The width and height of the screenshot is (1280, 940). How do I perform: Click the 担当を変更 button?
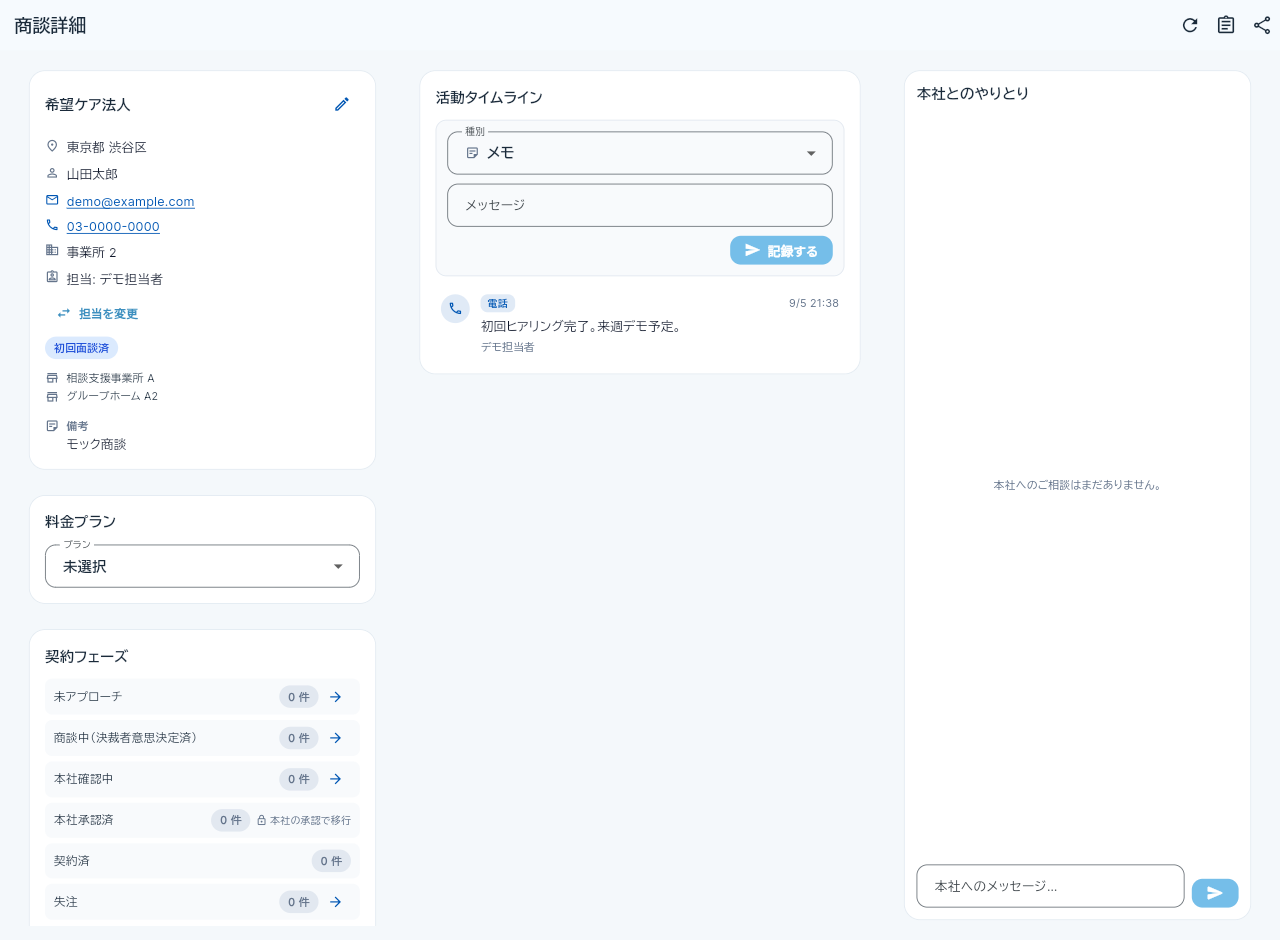click(x=97, y=314)
